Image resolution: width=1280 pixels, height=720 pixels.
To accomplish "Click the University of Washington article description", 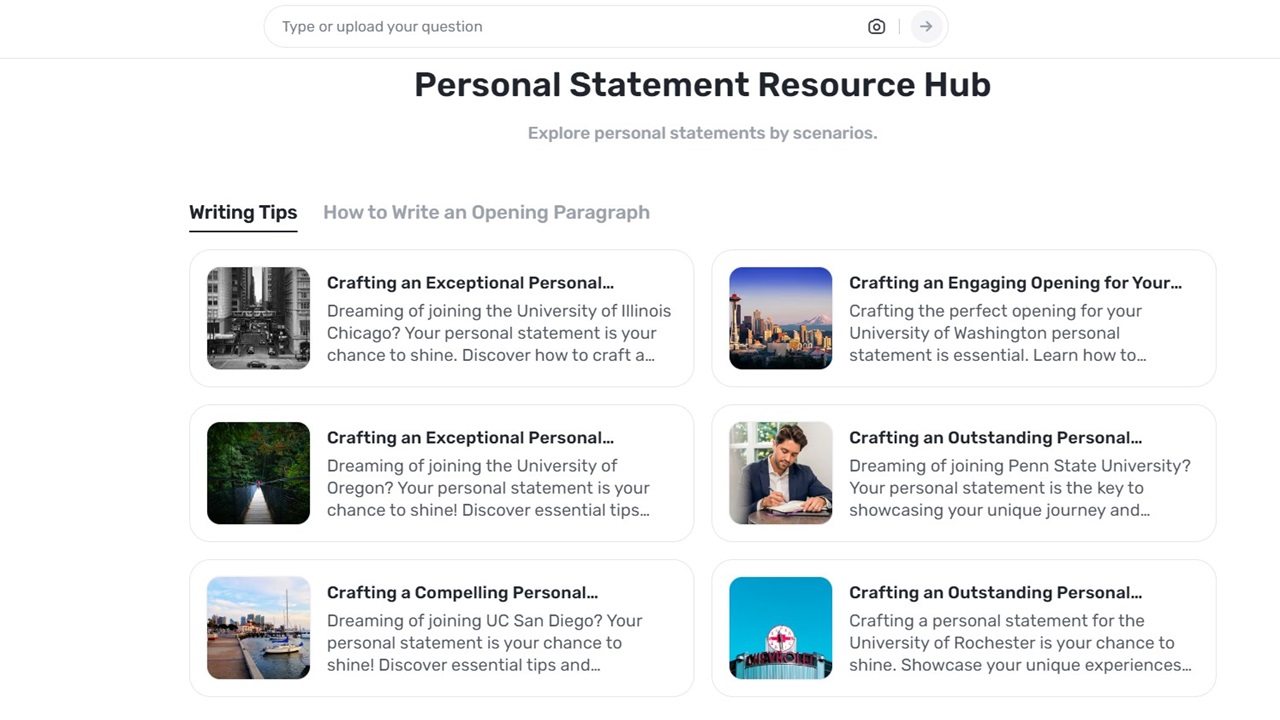I will [x=997, y=333].
